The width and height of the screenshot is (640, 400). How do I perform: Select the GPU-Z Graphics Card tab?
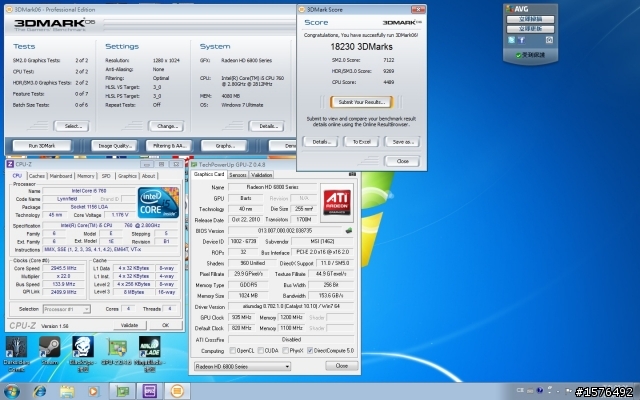coord(209,174)
